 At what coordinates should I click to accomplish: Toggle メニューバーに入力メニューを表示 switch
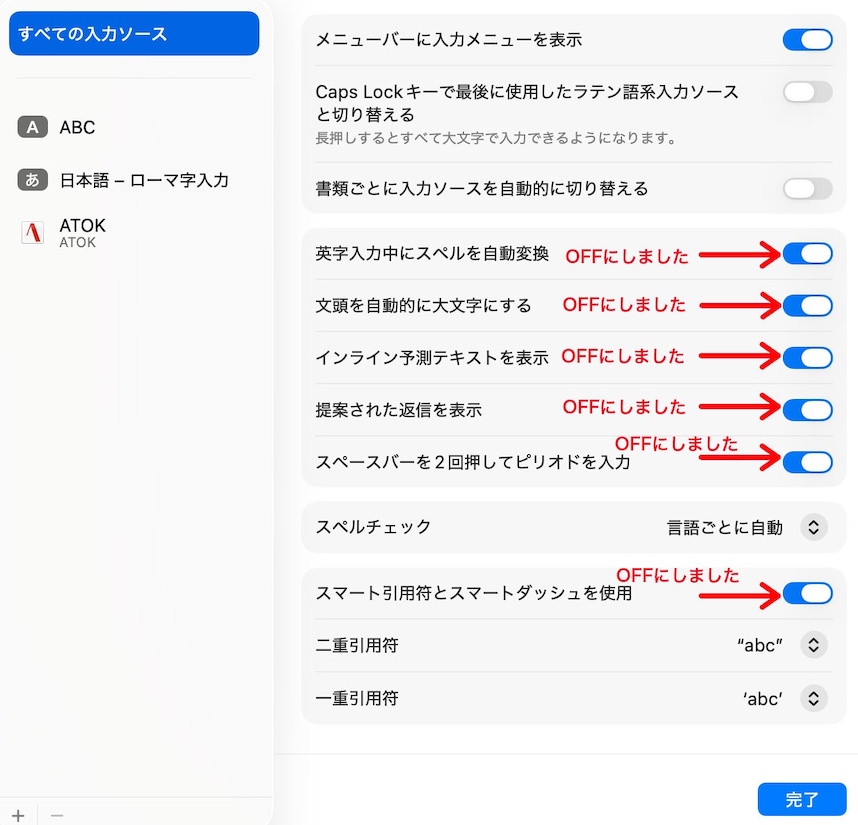click(x=807, y=40)
